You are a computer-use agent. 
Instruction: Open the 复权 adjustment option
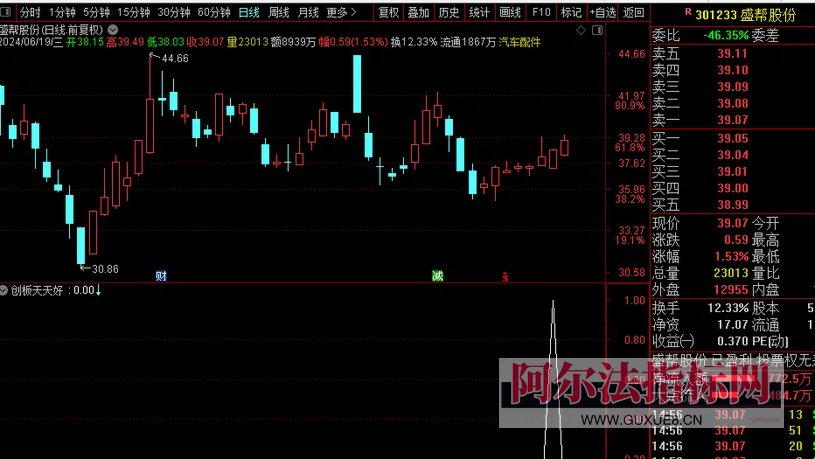[389, 12]
